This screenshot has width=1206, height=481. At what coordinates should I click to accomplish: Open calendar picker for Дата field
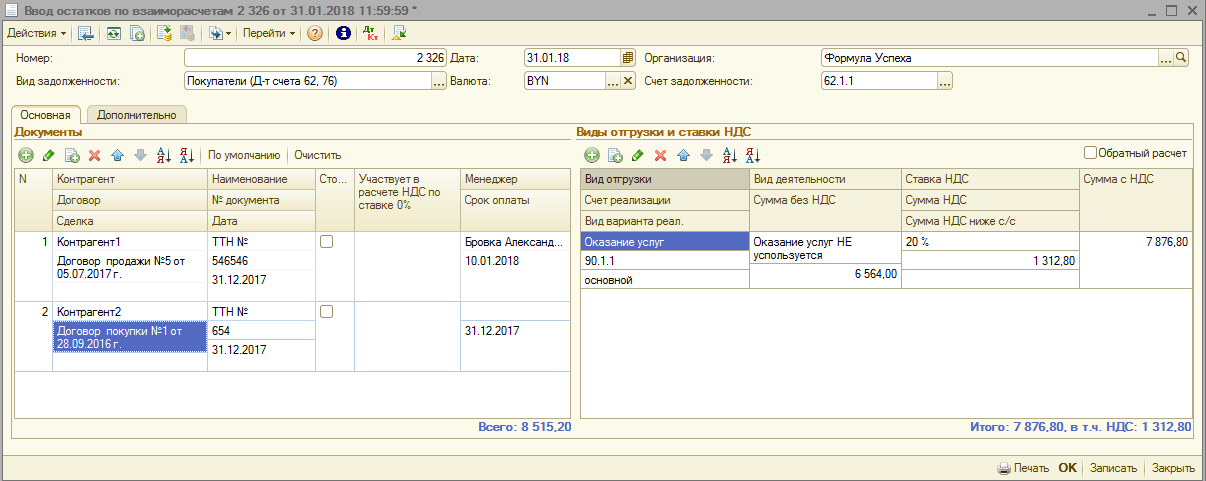pos(628,58)
